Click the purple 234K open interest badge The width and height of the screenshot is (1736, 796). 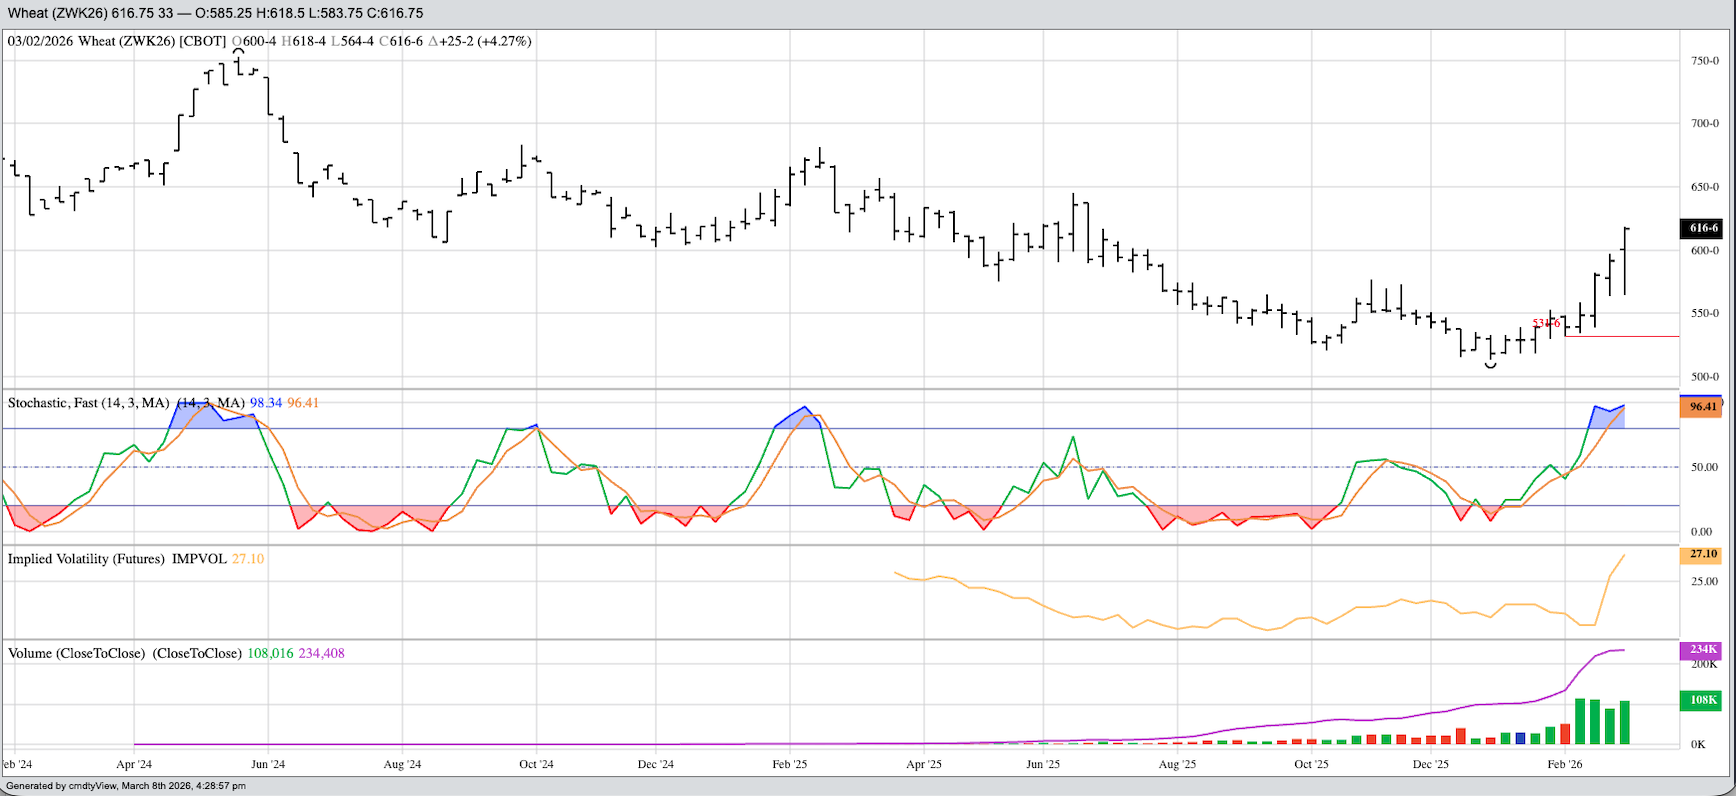pyautogui.click(x=1702, y=650)
